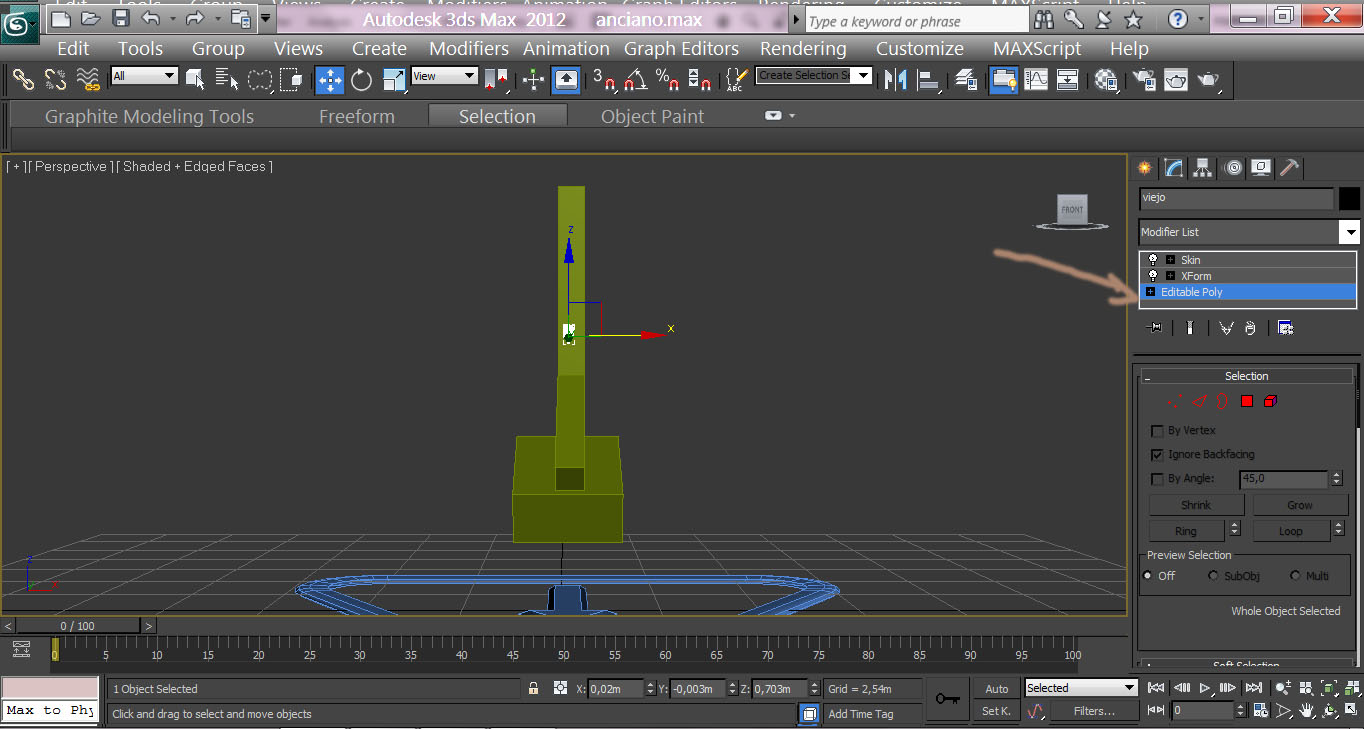The height and width of the screenshot is (729, 1364).
Task: Open the selection filter All dropdown
Action: pyautogui.click(x=145, y=76)
